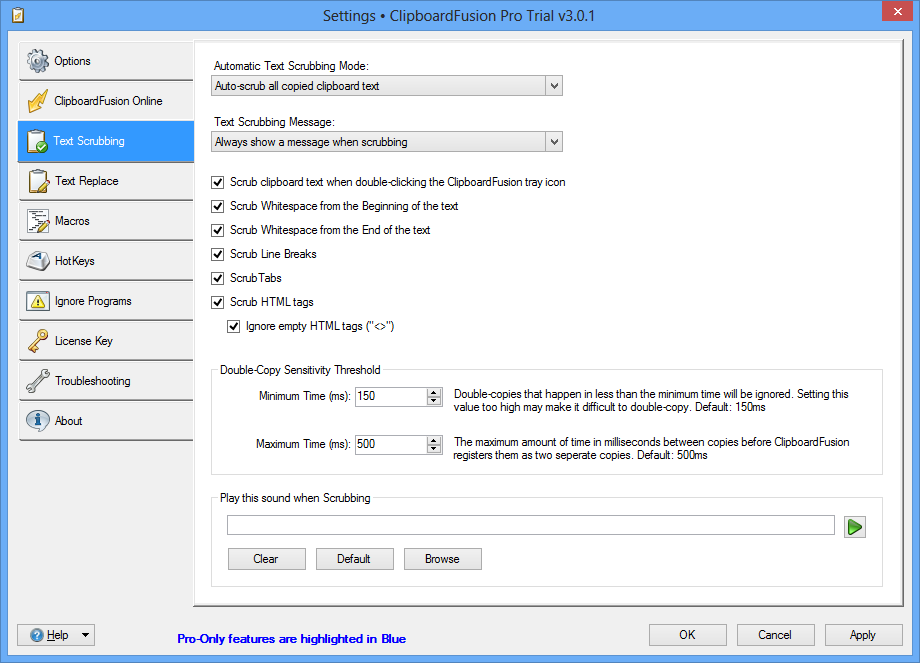Click the License Key golden key icon

pos(38,341)
